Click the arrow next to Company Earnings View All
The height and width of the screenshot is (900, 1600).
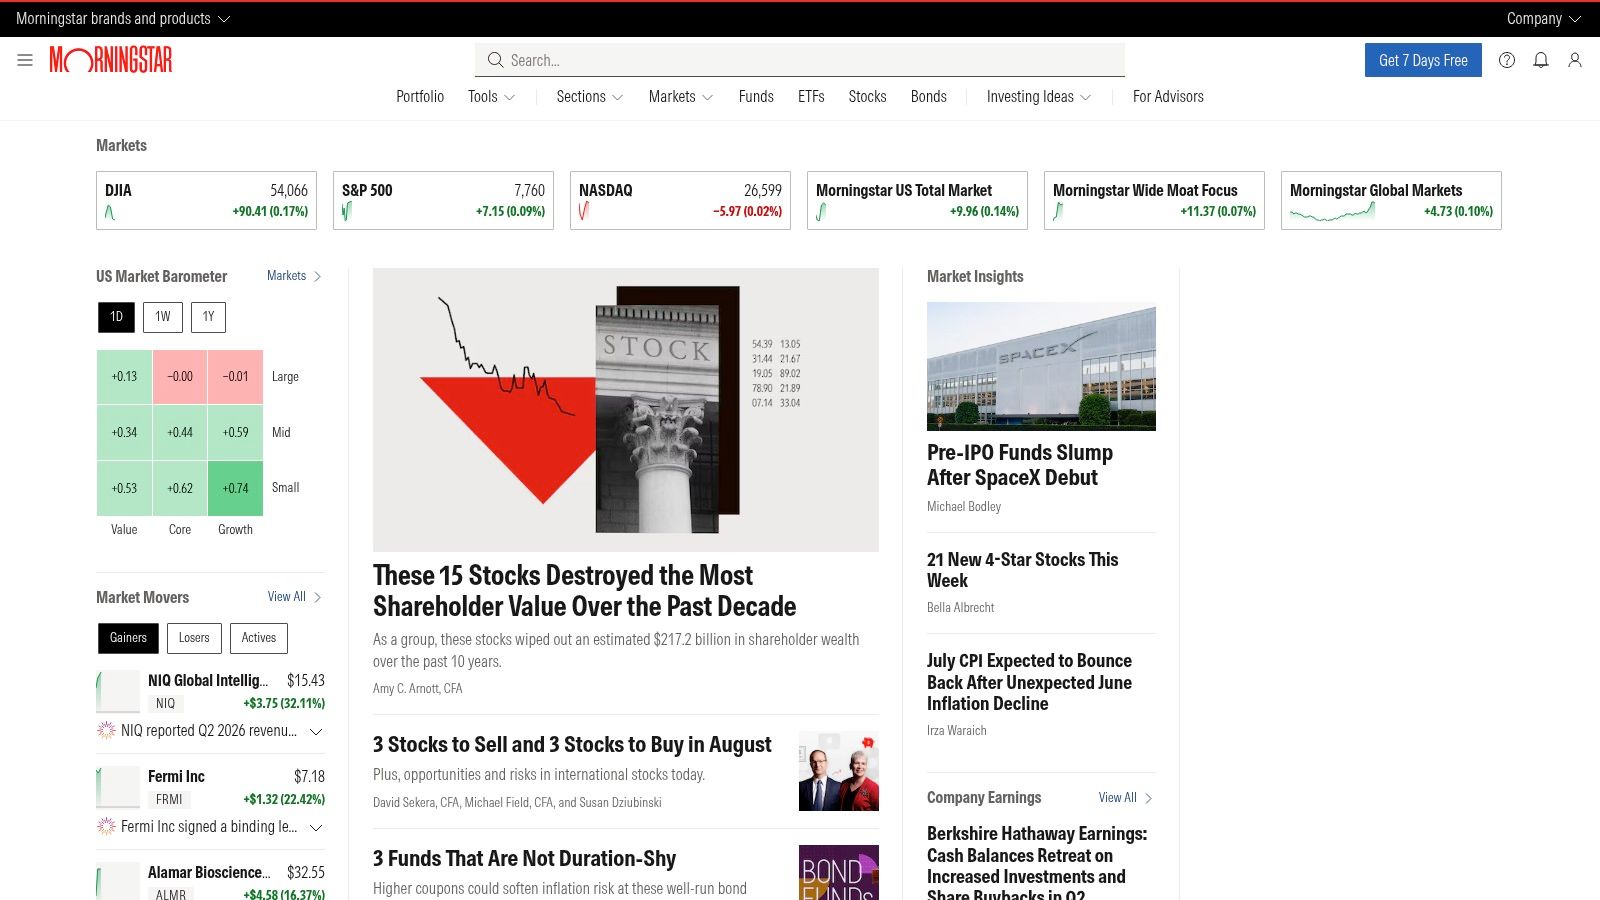[1149, 798]
